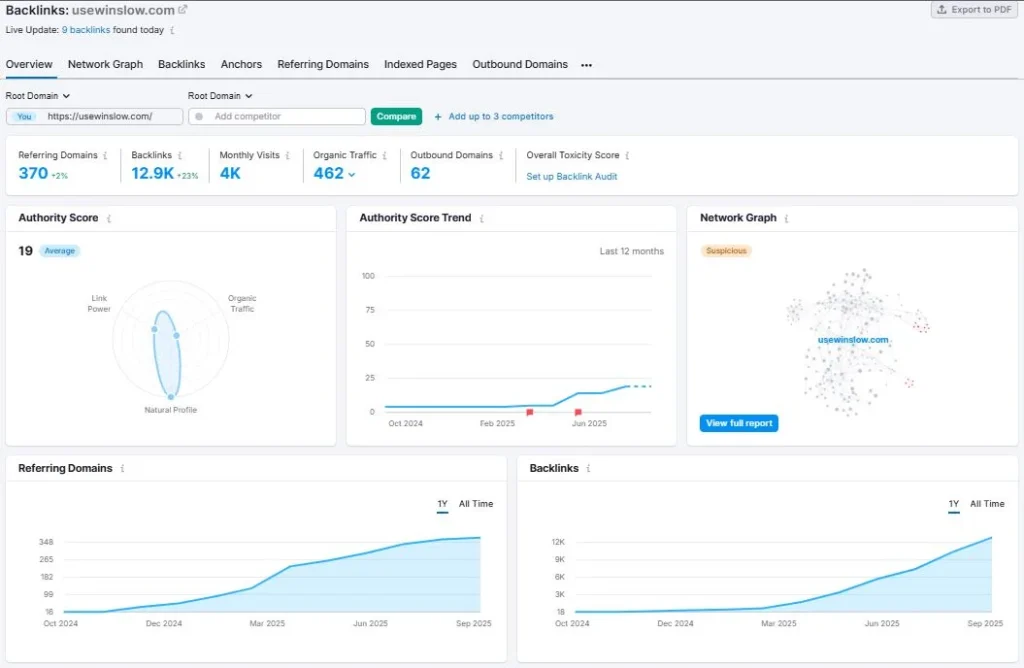This screenshot has width=1024, height=668.
Task: Click the plus icon for adding competitors
Action: coord(438,117)
